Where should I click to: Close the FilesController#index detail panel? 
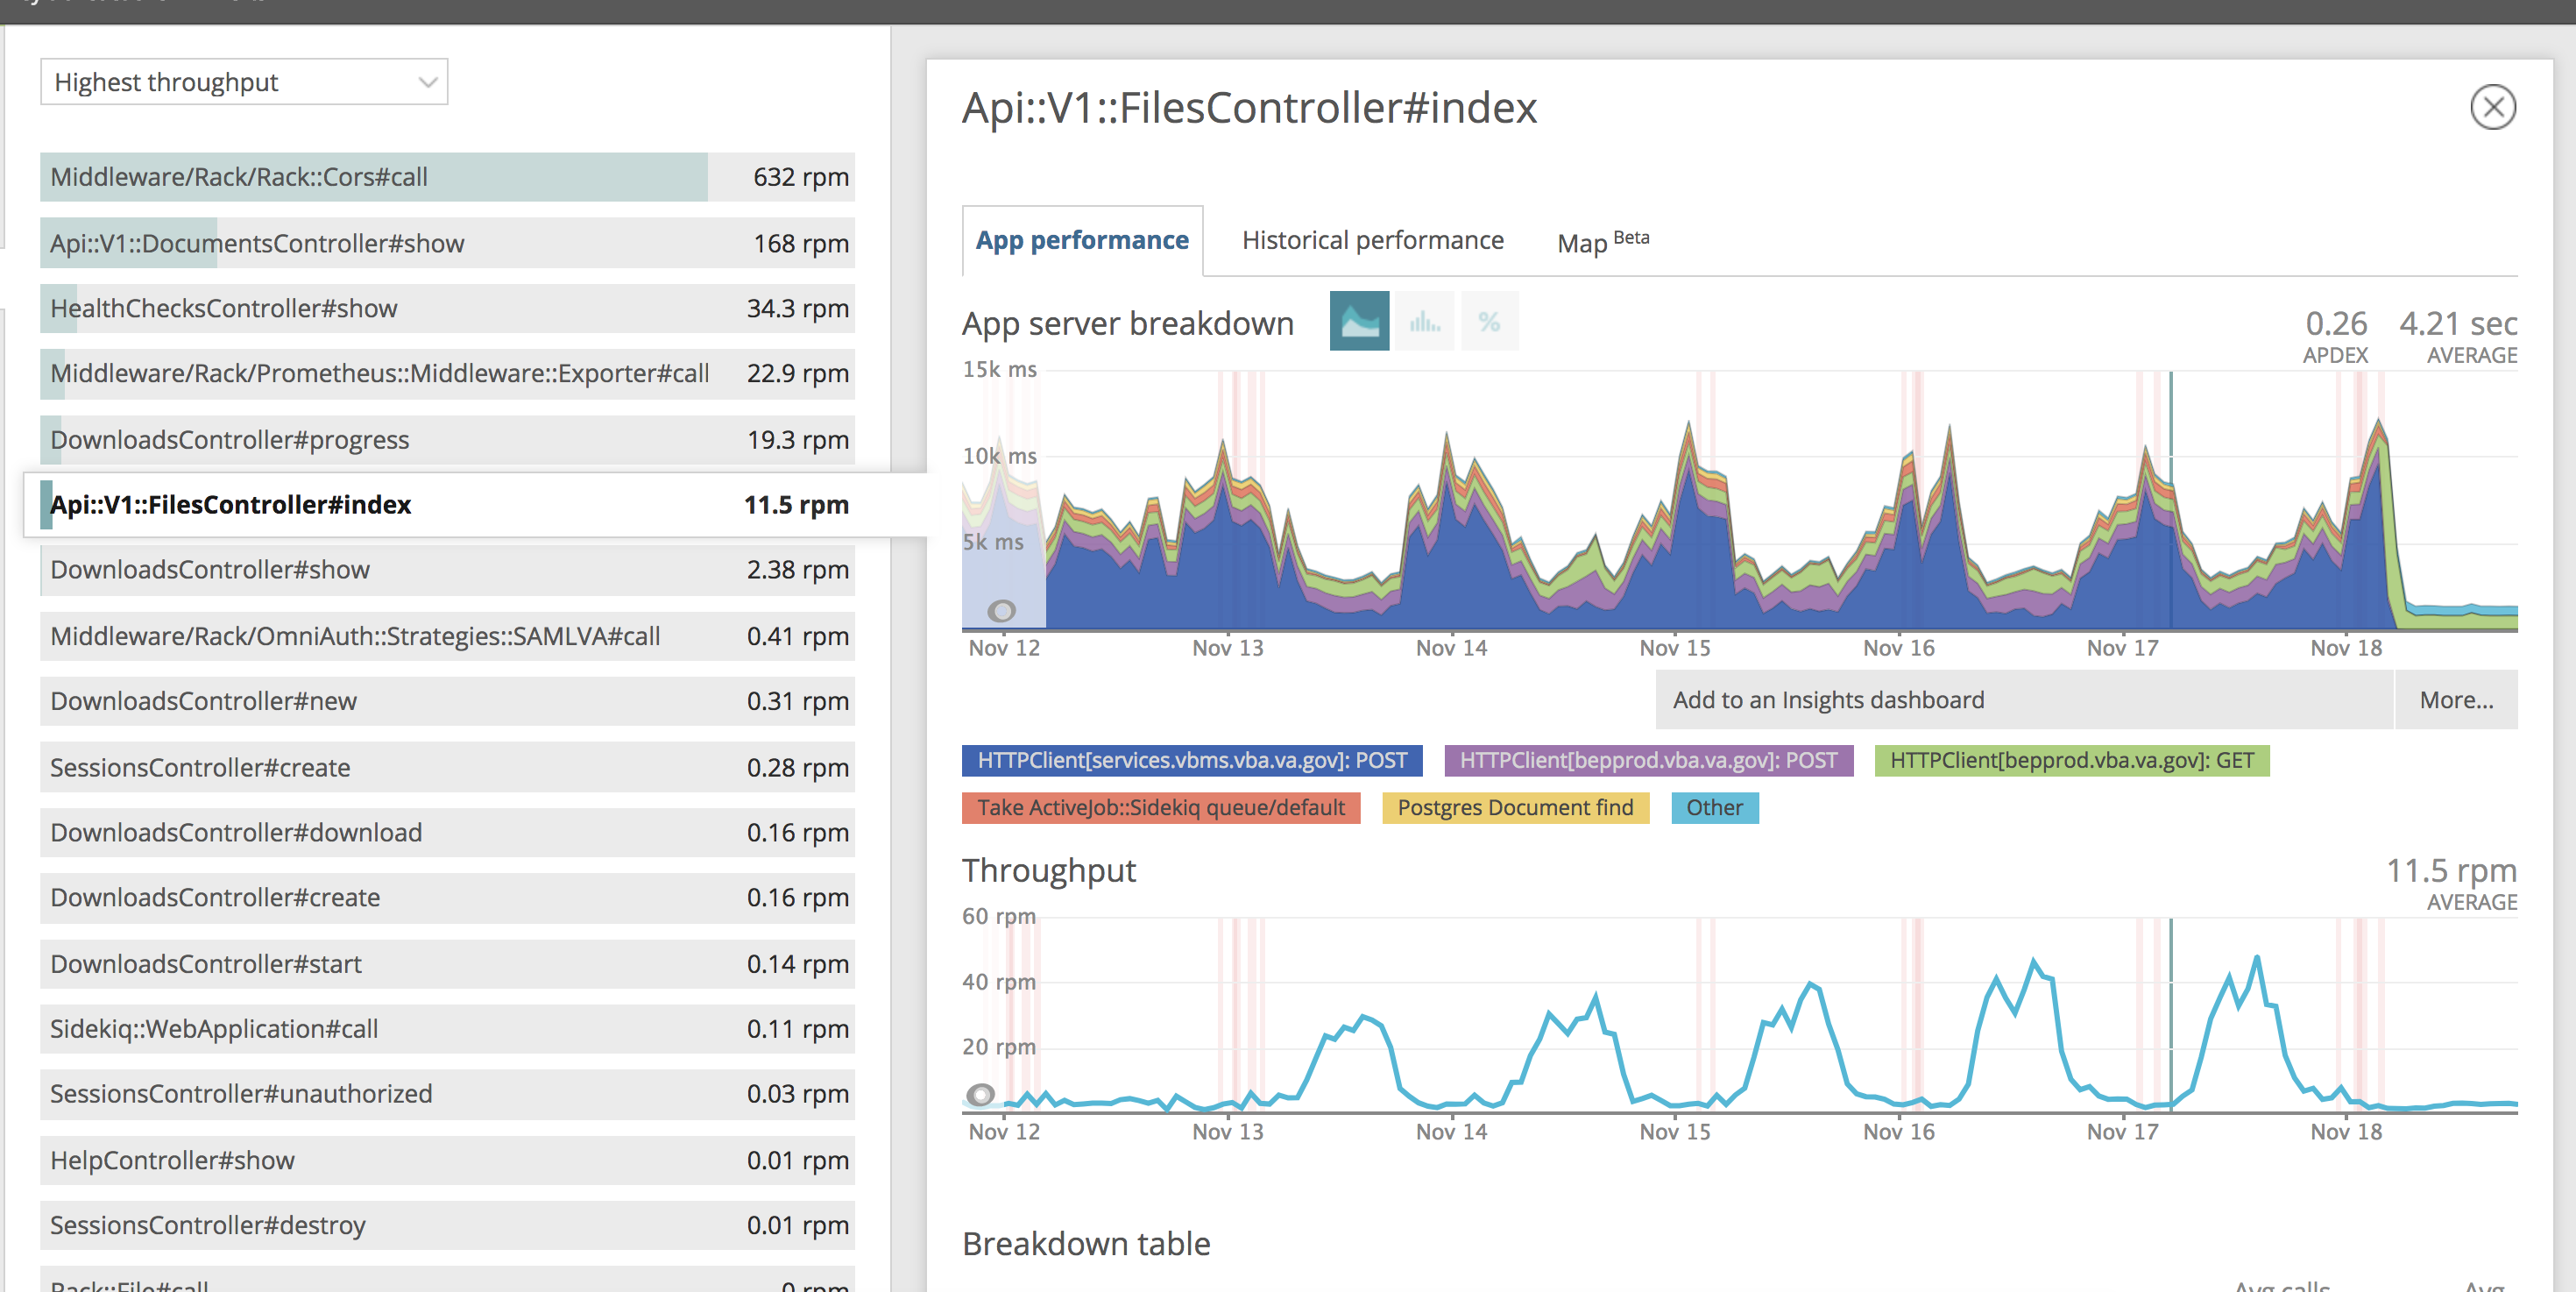click(2493, 107)
